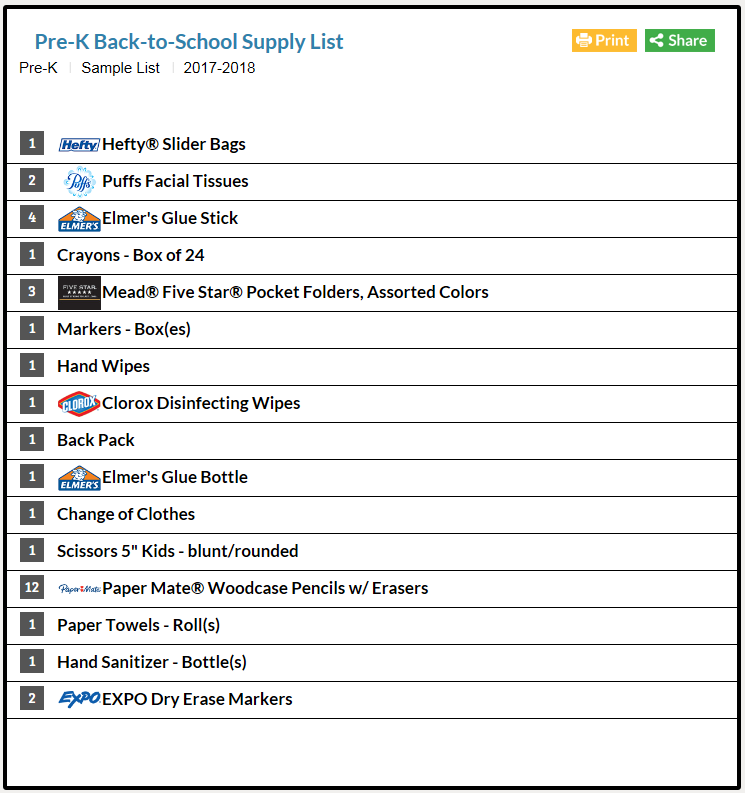Share the supply list
Viewport: 745px width, 793px height.
pyautogui.click(x=680, y=40)
